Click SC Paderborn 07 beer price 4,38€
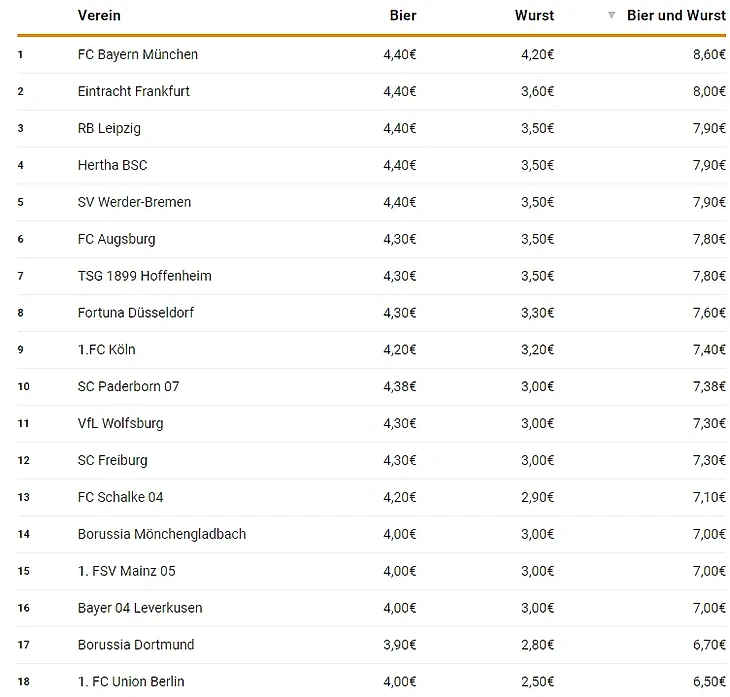Viewport: 730px width, 697px height. [x=399, y=387]
